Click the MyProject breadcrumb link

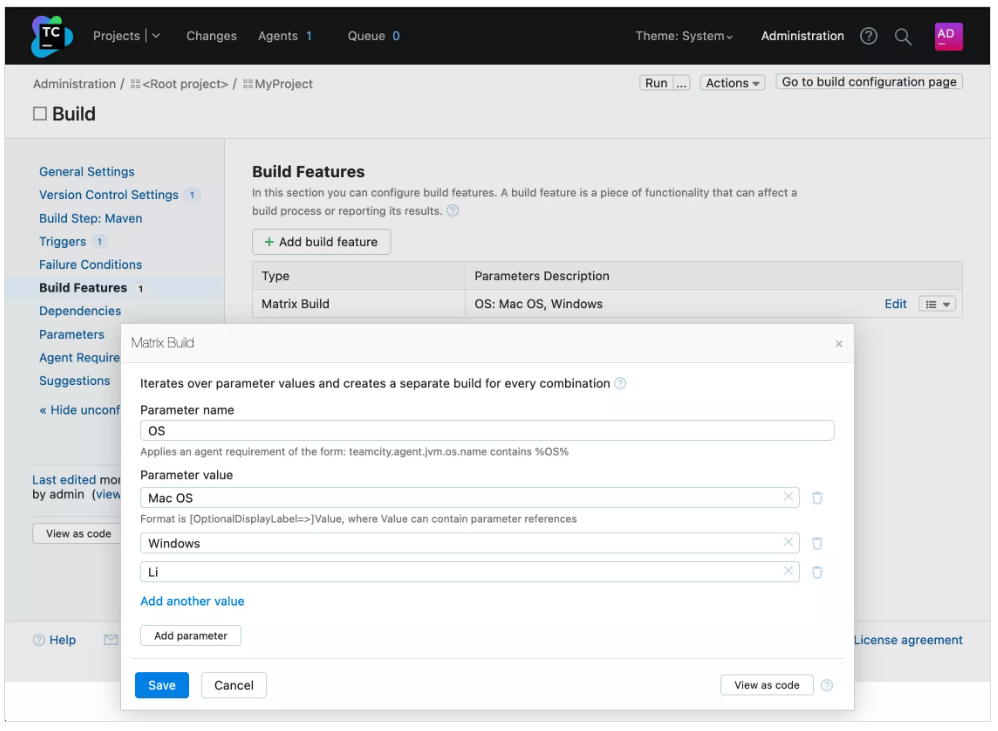tap(283, 84)
